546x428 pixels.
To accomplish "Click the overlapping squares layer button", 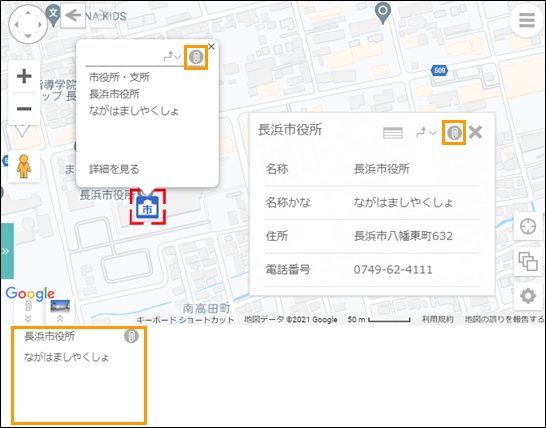I will pos(528,262).
